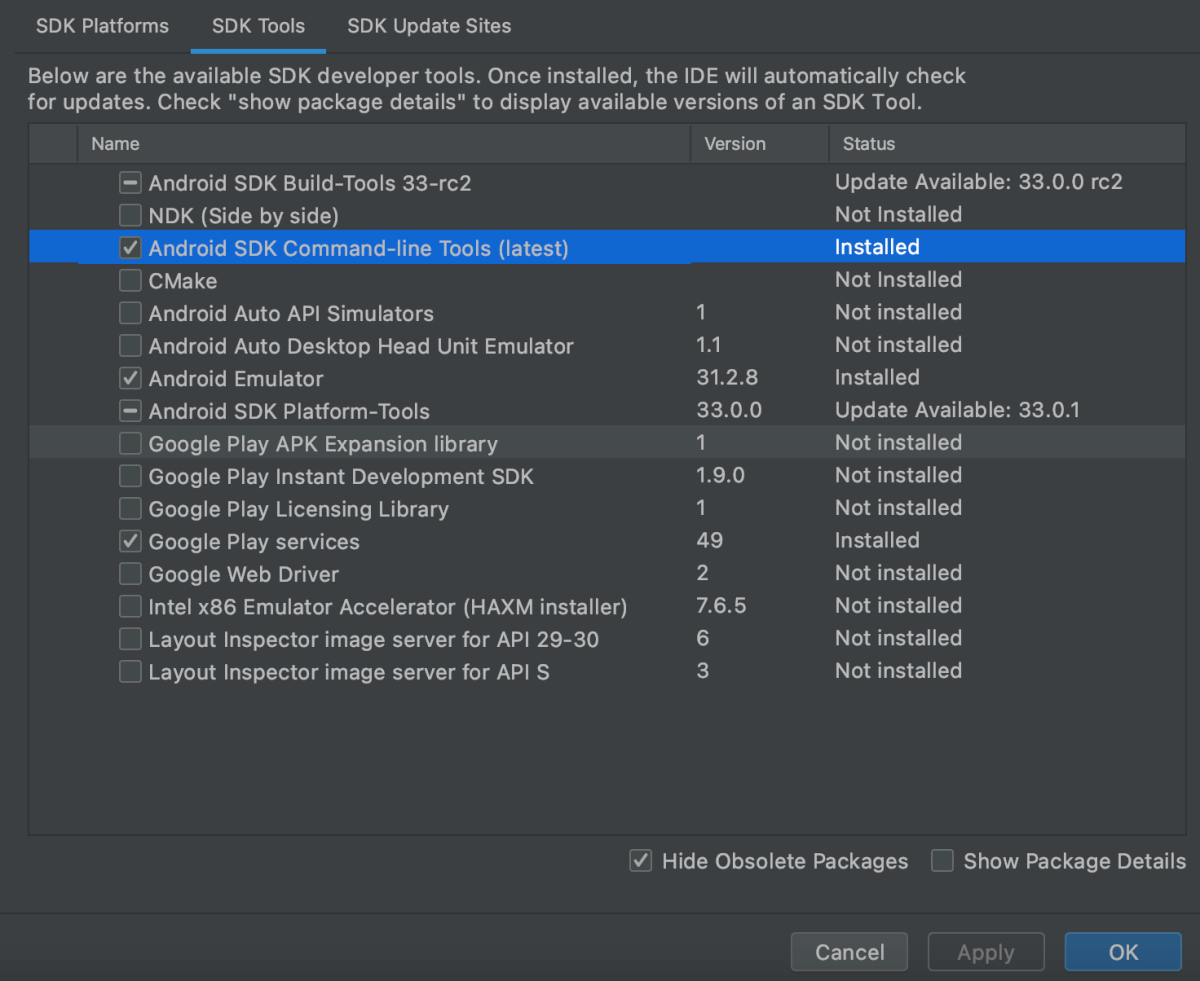The width and height of the screenshot is (1200, 981).
Task: Switch to the SDK Platforms tab
Action: pos(102,26)
